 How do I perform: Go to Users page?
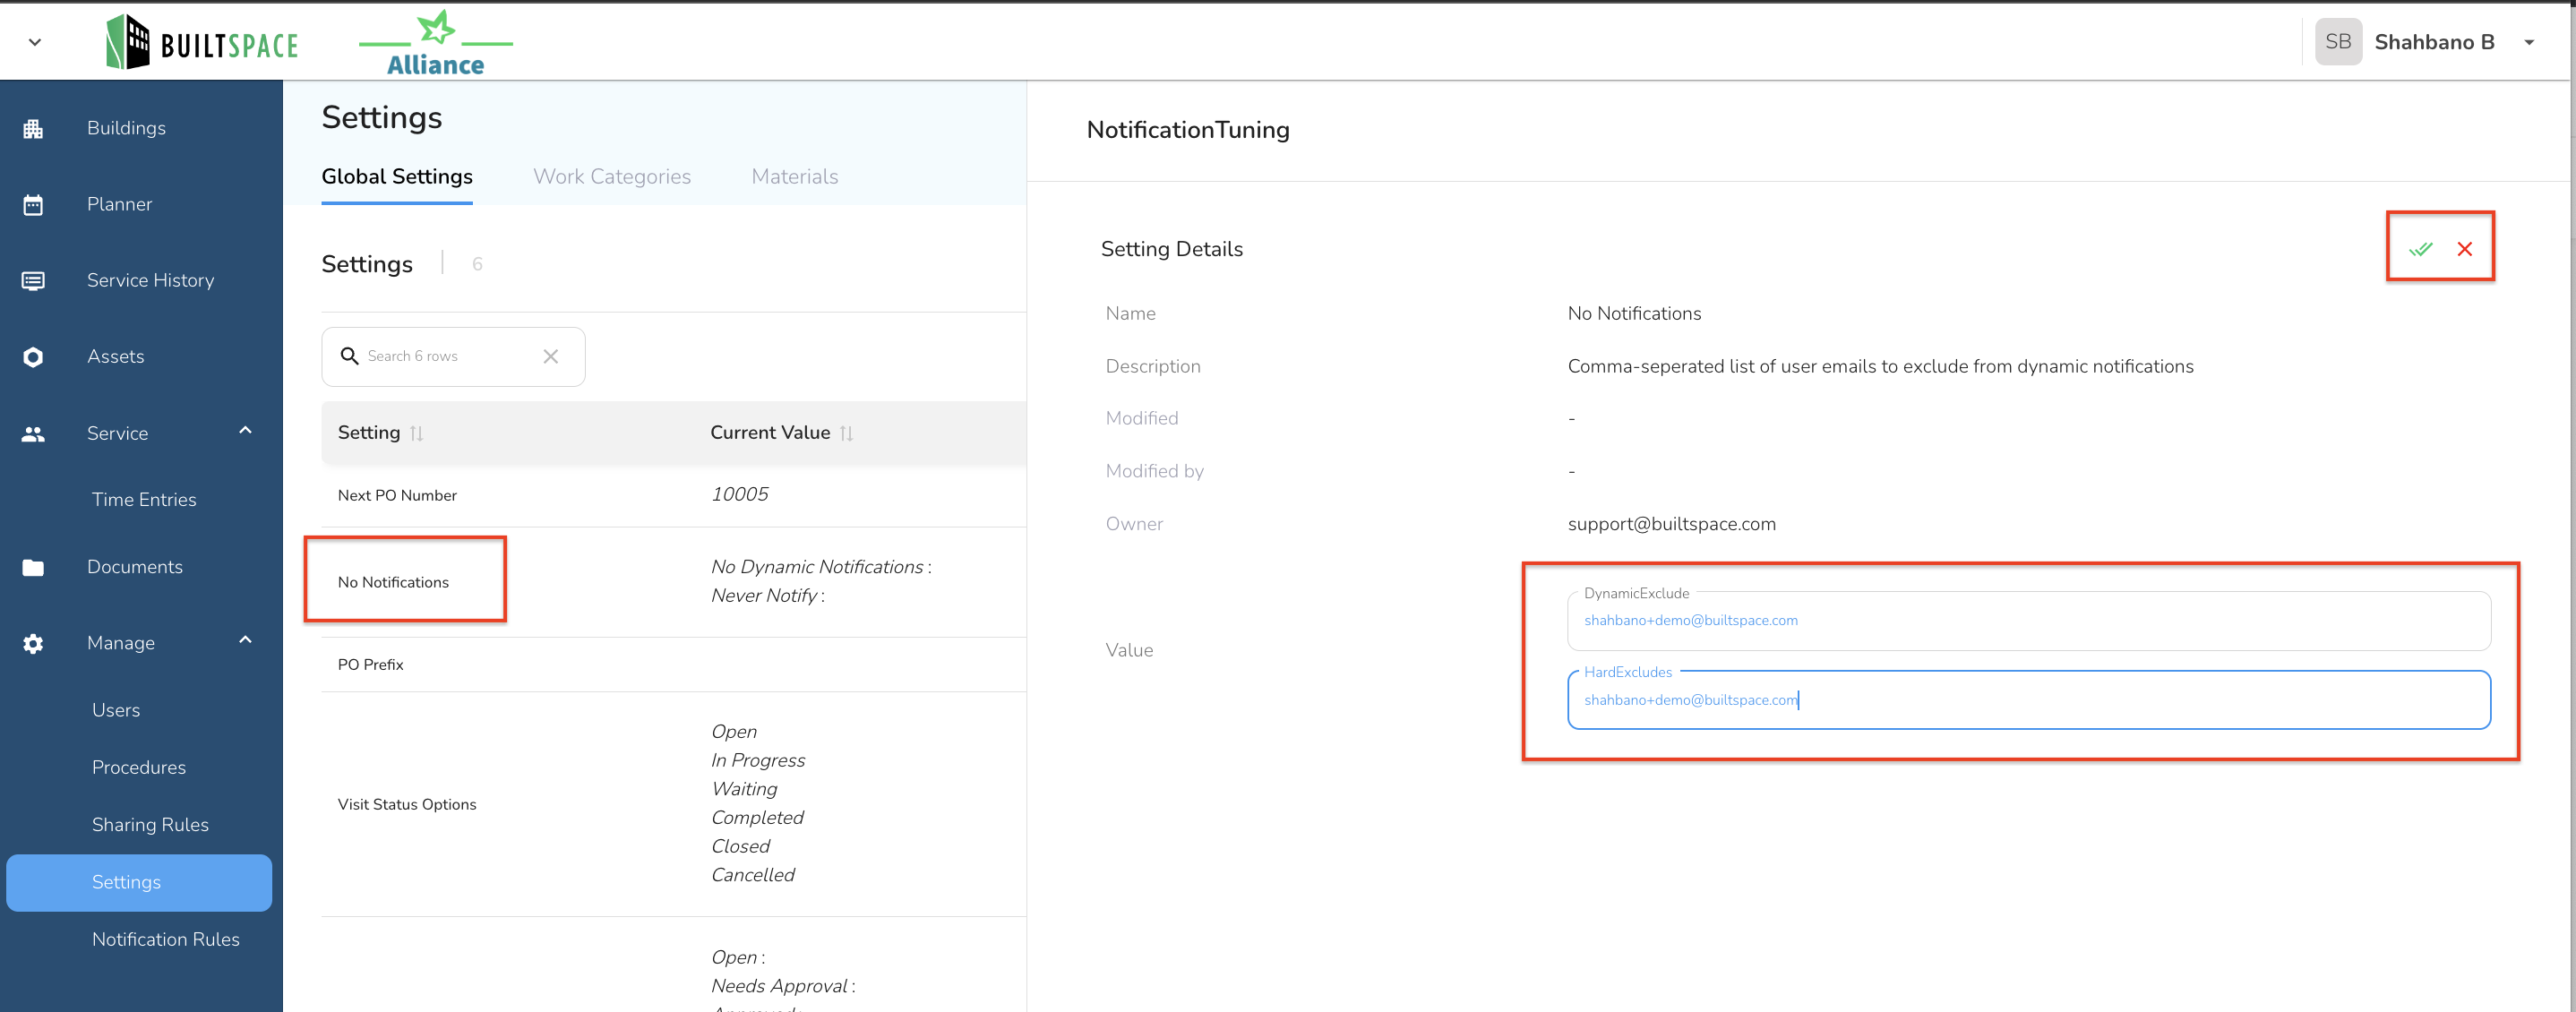[x=116, y=710]
